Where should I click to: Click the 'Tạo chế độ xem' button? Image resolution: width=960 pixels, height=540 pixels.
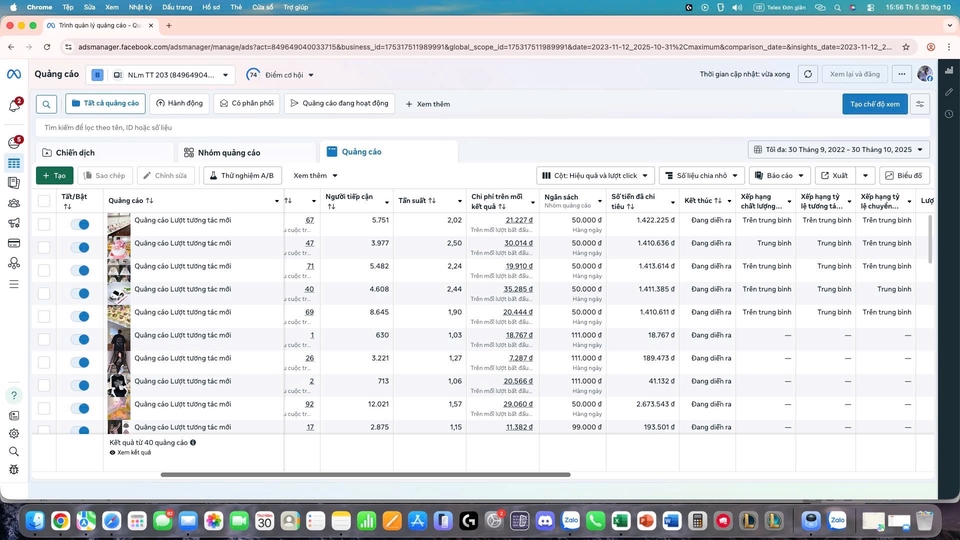[x=874, y=104]
